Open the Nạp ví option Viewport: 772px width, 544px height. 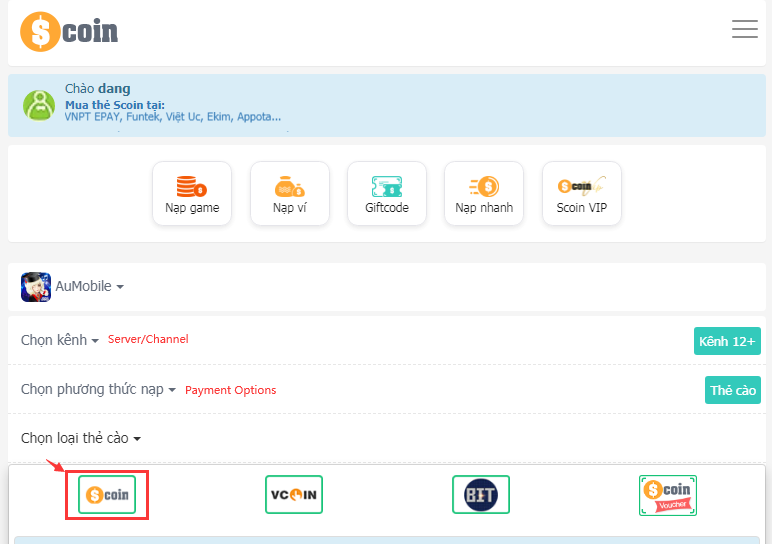point(290,193)
